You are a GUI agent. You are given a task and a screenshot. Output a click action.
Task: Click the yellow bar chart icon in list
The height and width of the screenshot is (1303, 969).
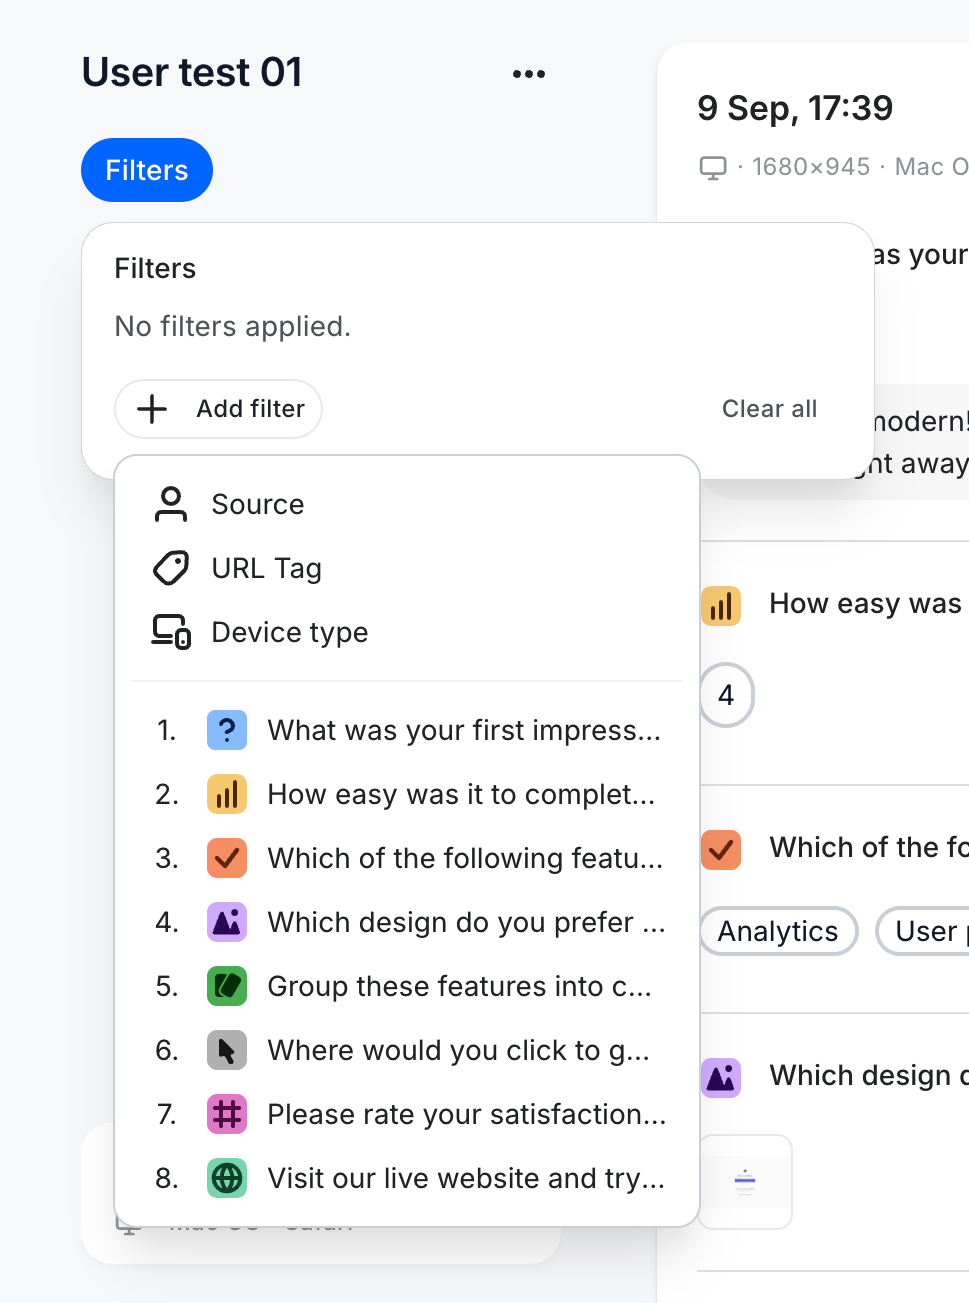coord(227,795)
